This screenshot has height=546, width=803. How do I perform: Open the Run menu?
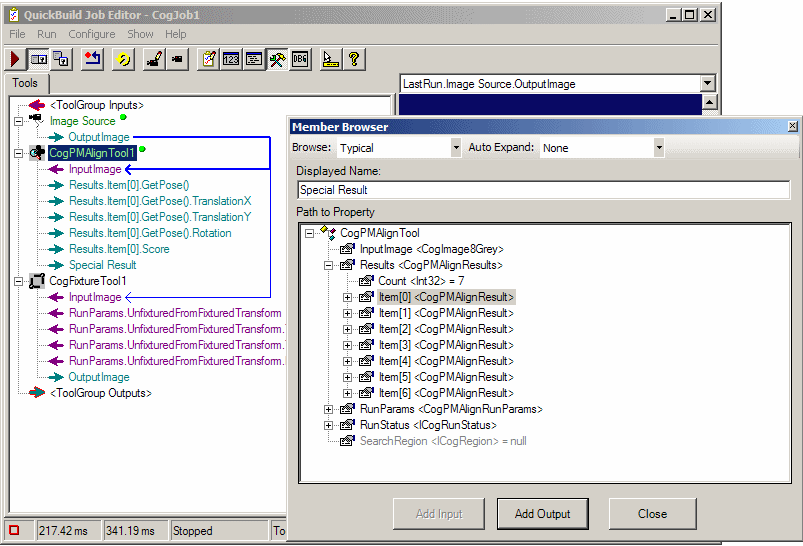click(47, 34)
